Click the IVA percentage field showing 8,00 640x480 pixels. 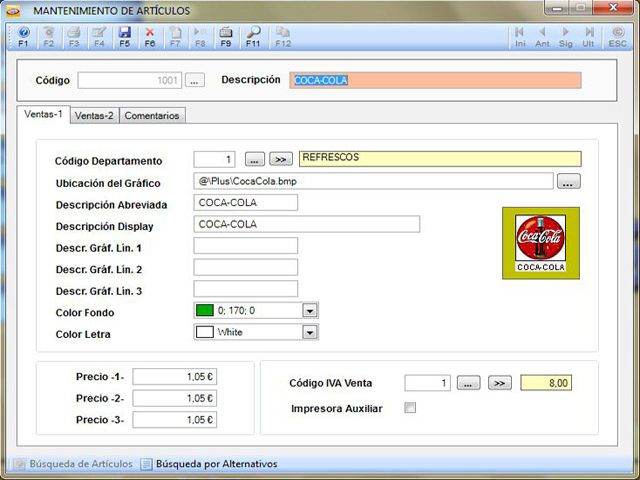click(546, 383)
